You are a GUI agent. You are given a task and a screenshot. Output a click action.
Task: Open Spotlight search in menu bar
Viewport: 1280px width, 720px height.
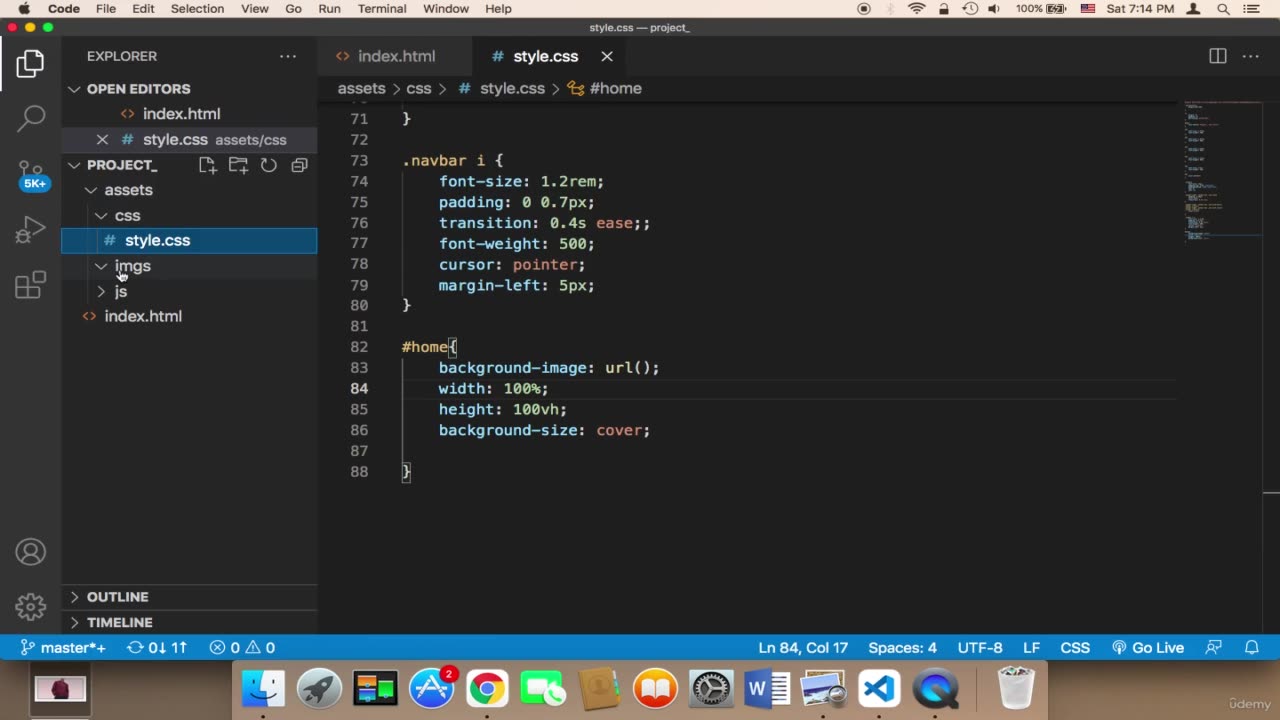[1223, 9]
